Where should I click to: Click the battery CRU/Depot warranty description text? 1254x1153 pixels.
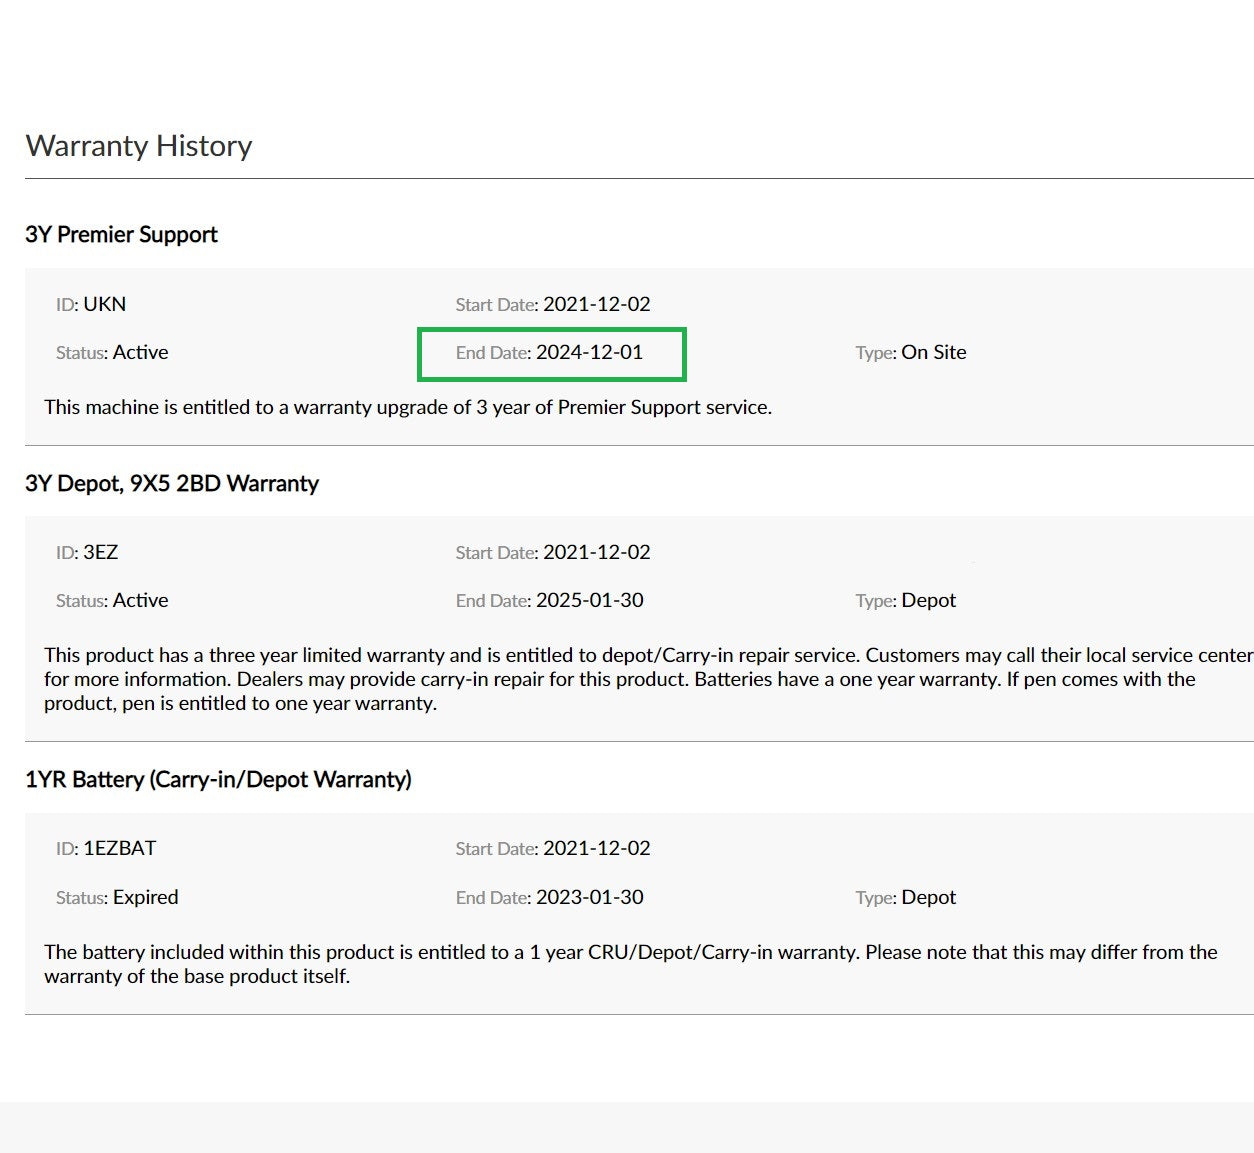click(x=631, y=964)
